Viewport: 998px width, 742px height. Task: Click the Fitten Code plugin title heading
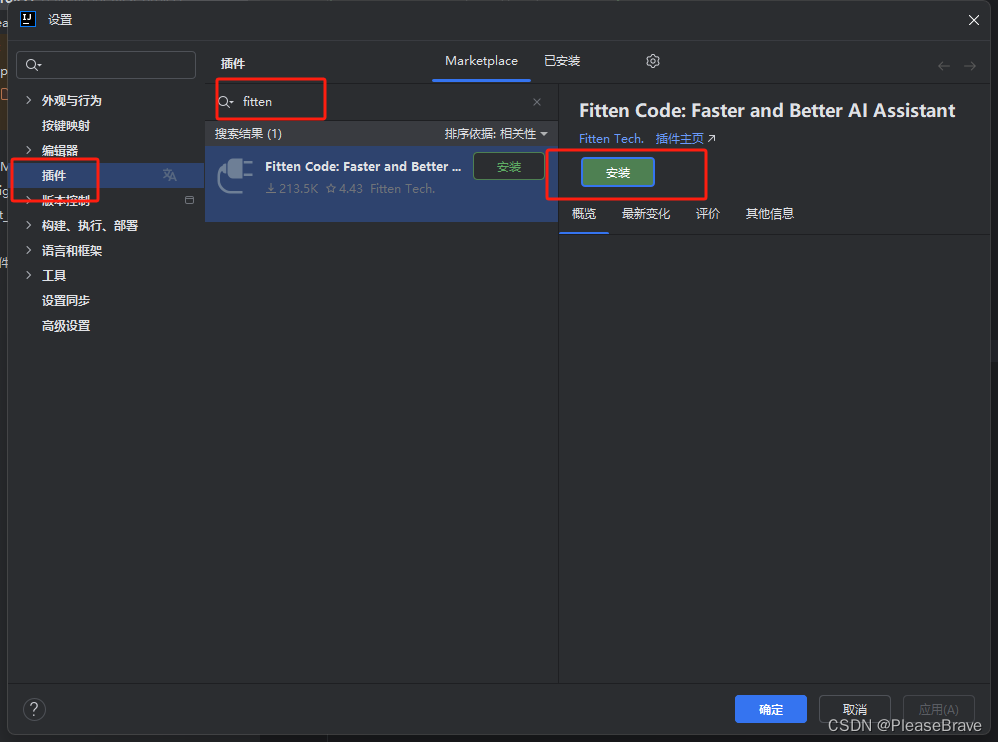coord(767,111)
